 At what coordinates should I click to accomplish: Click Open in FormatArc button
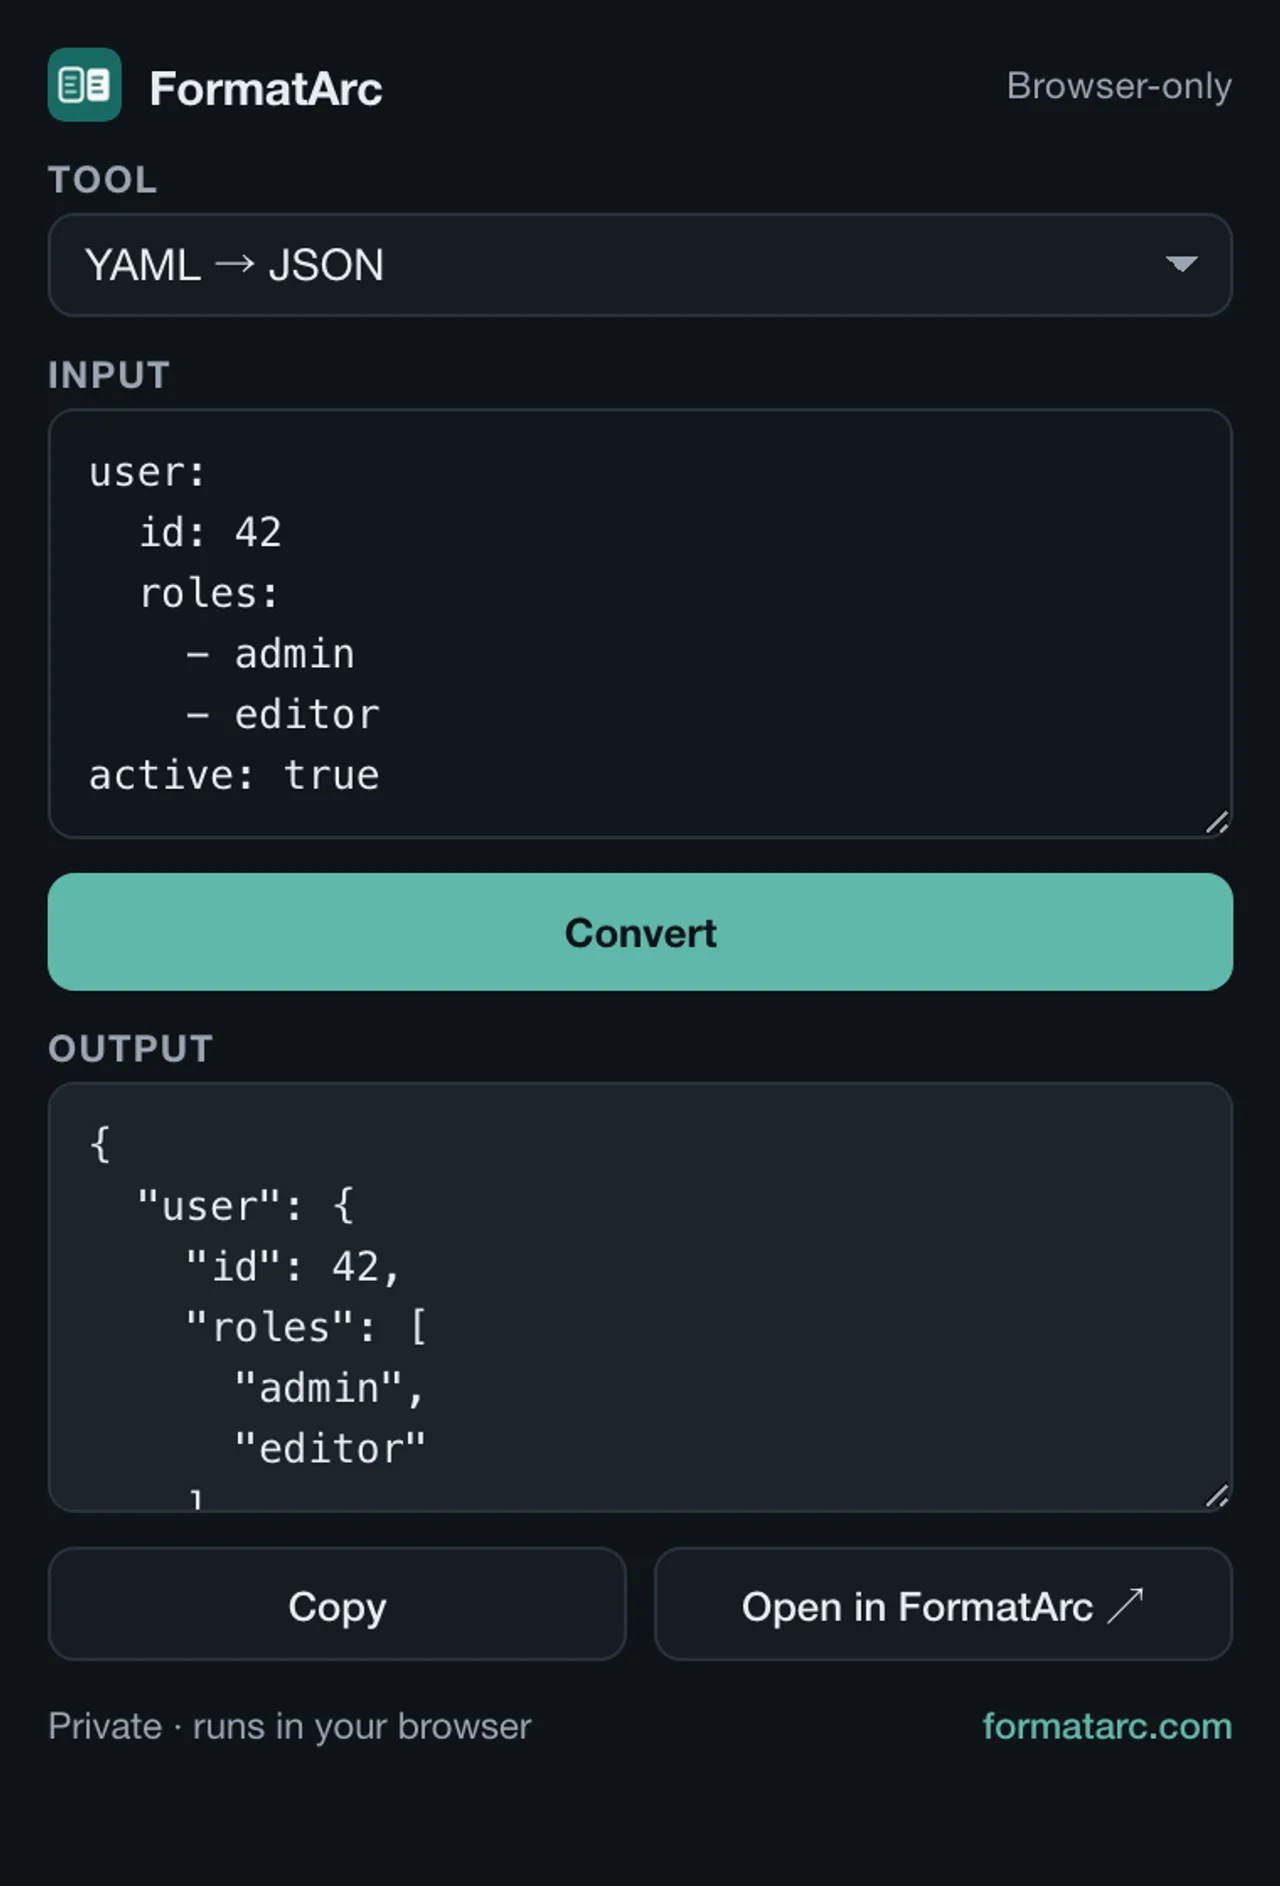pos(943,1605)
